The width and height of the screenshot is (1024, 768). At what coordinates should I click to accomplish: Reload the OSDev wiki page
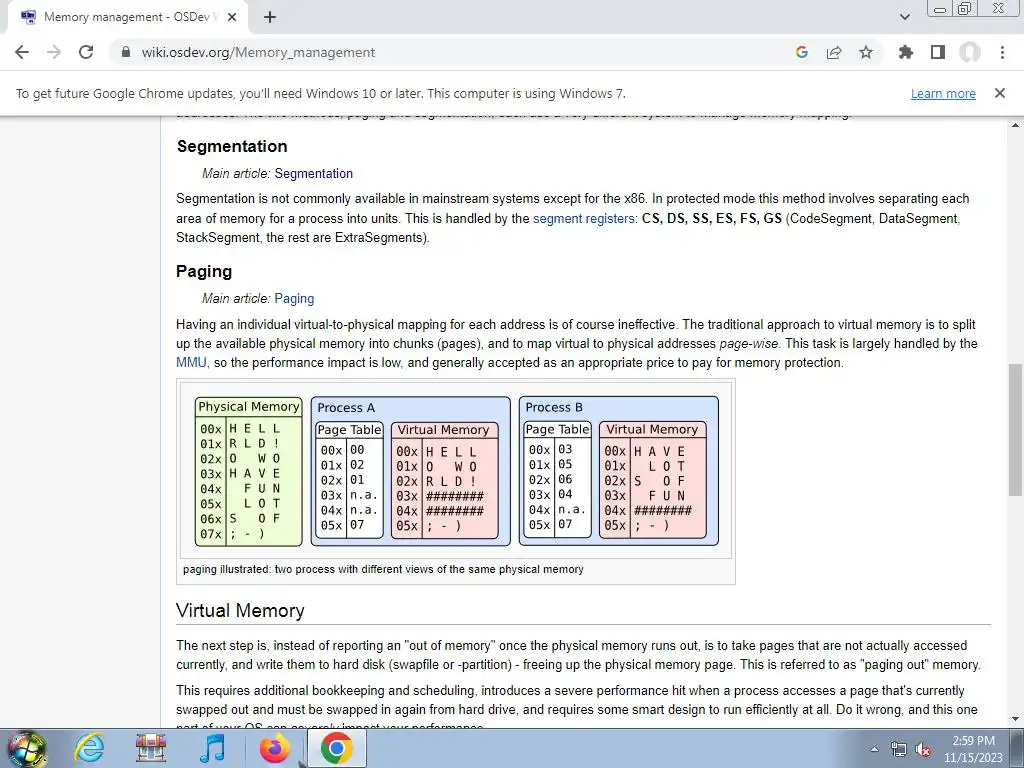[86, 52]
